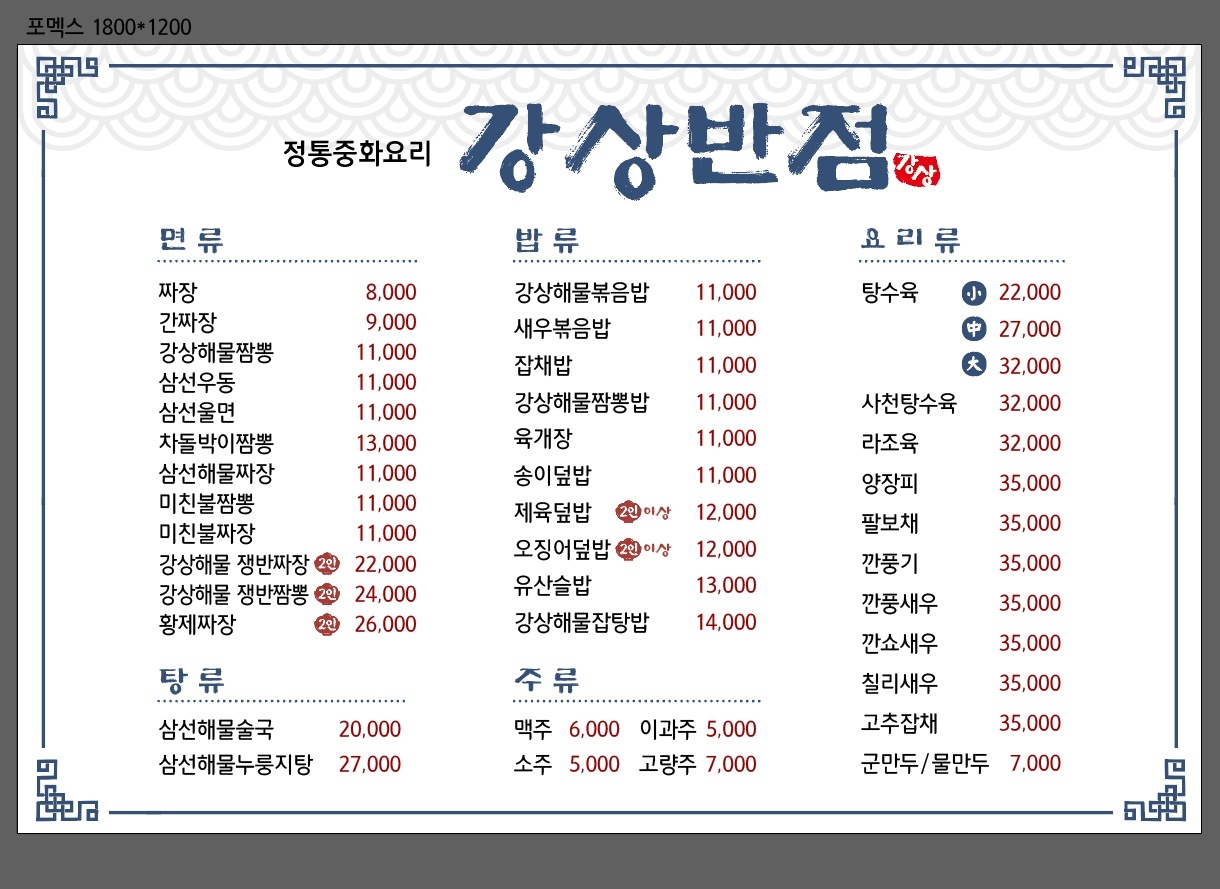
Task: Collapse the 요리류 section
Action: (x=911, y=237)
